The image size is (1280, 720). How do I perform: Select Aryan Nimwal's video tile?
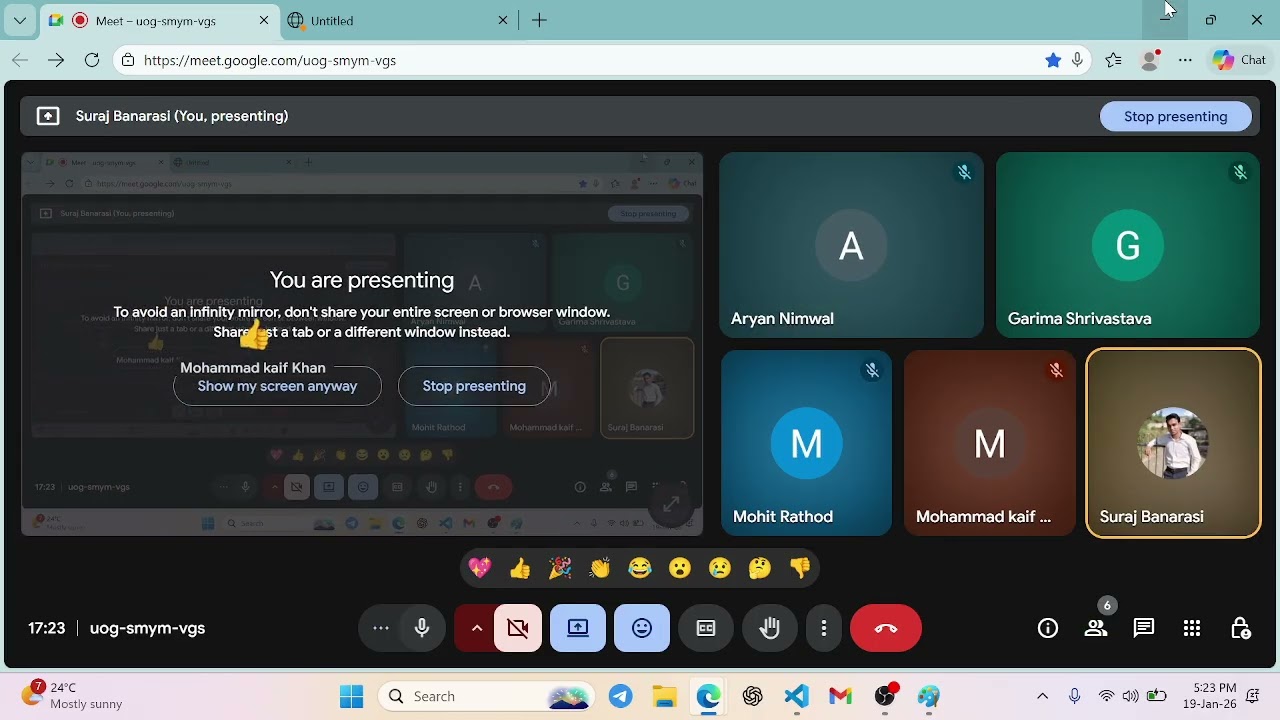coord(851,245)
